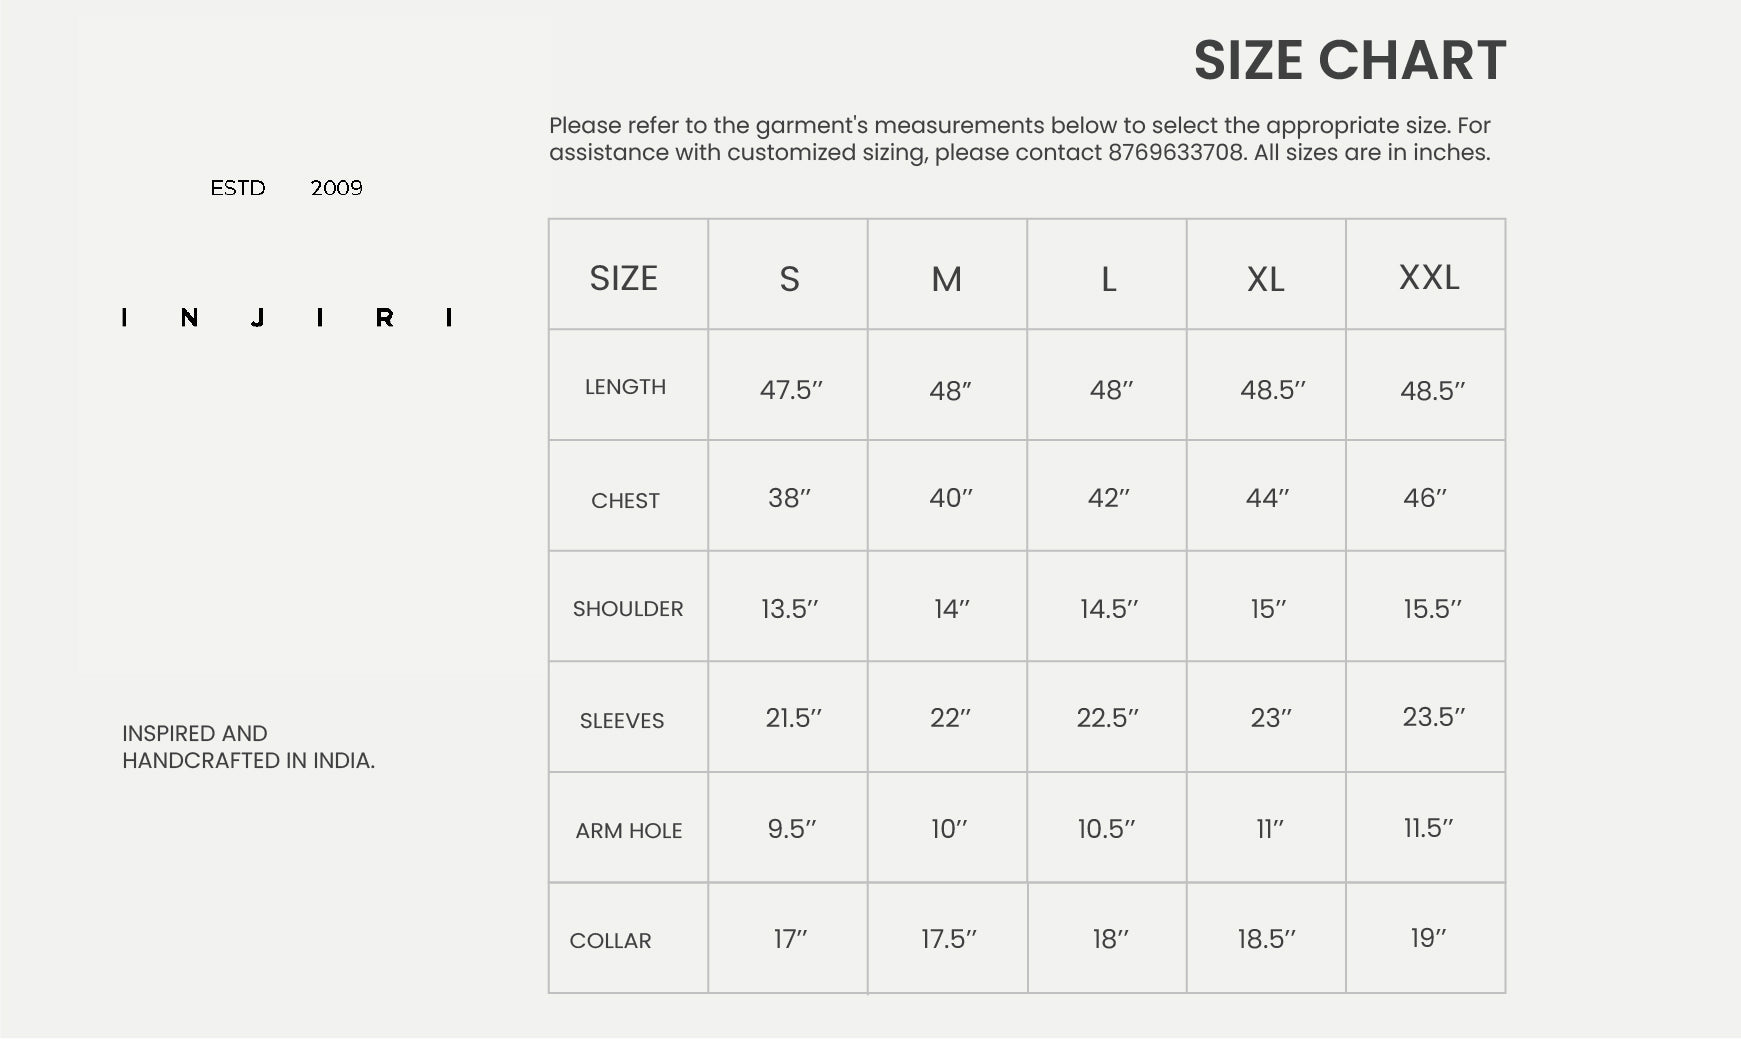Select the S size column header

[789, 278]
